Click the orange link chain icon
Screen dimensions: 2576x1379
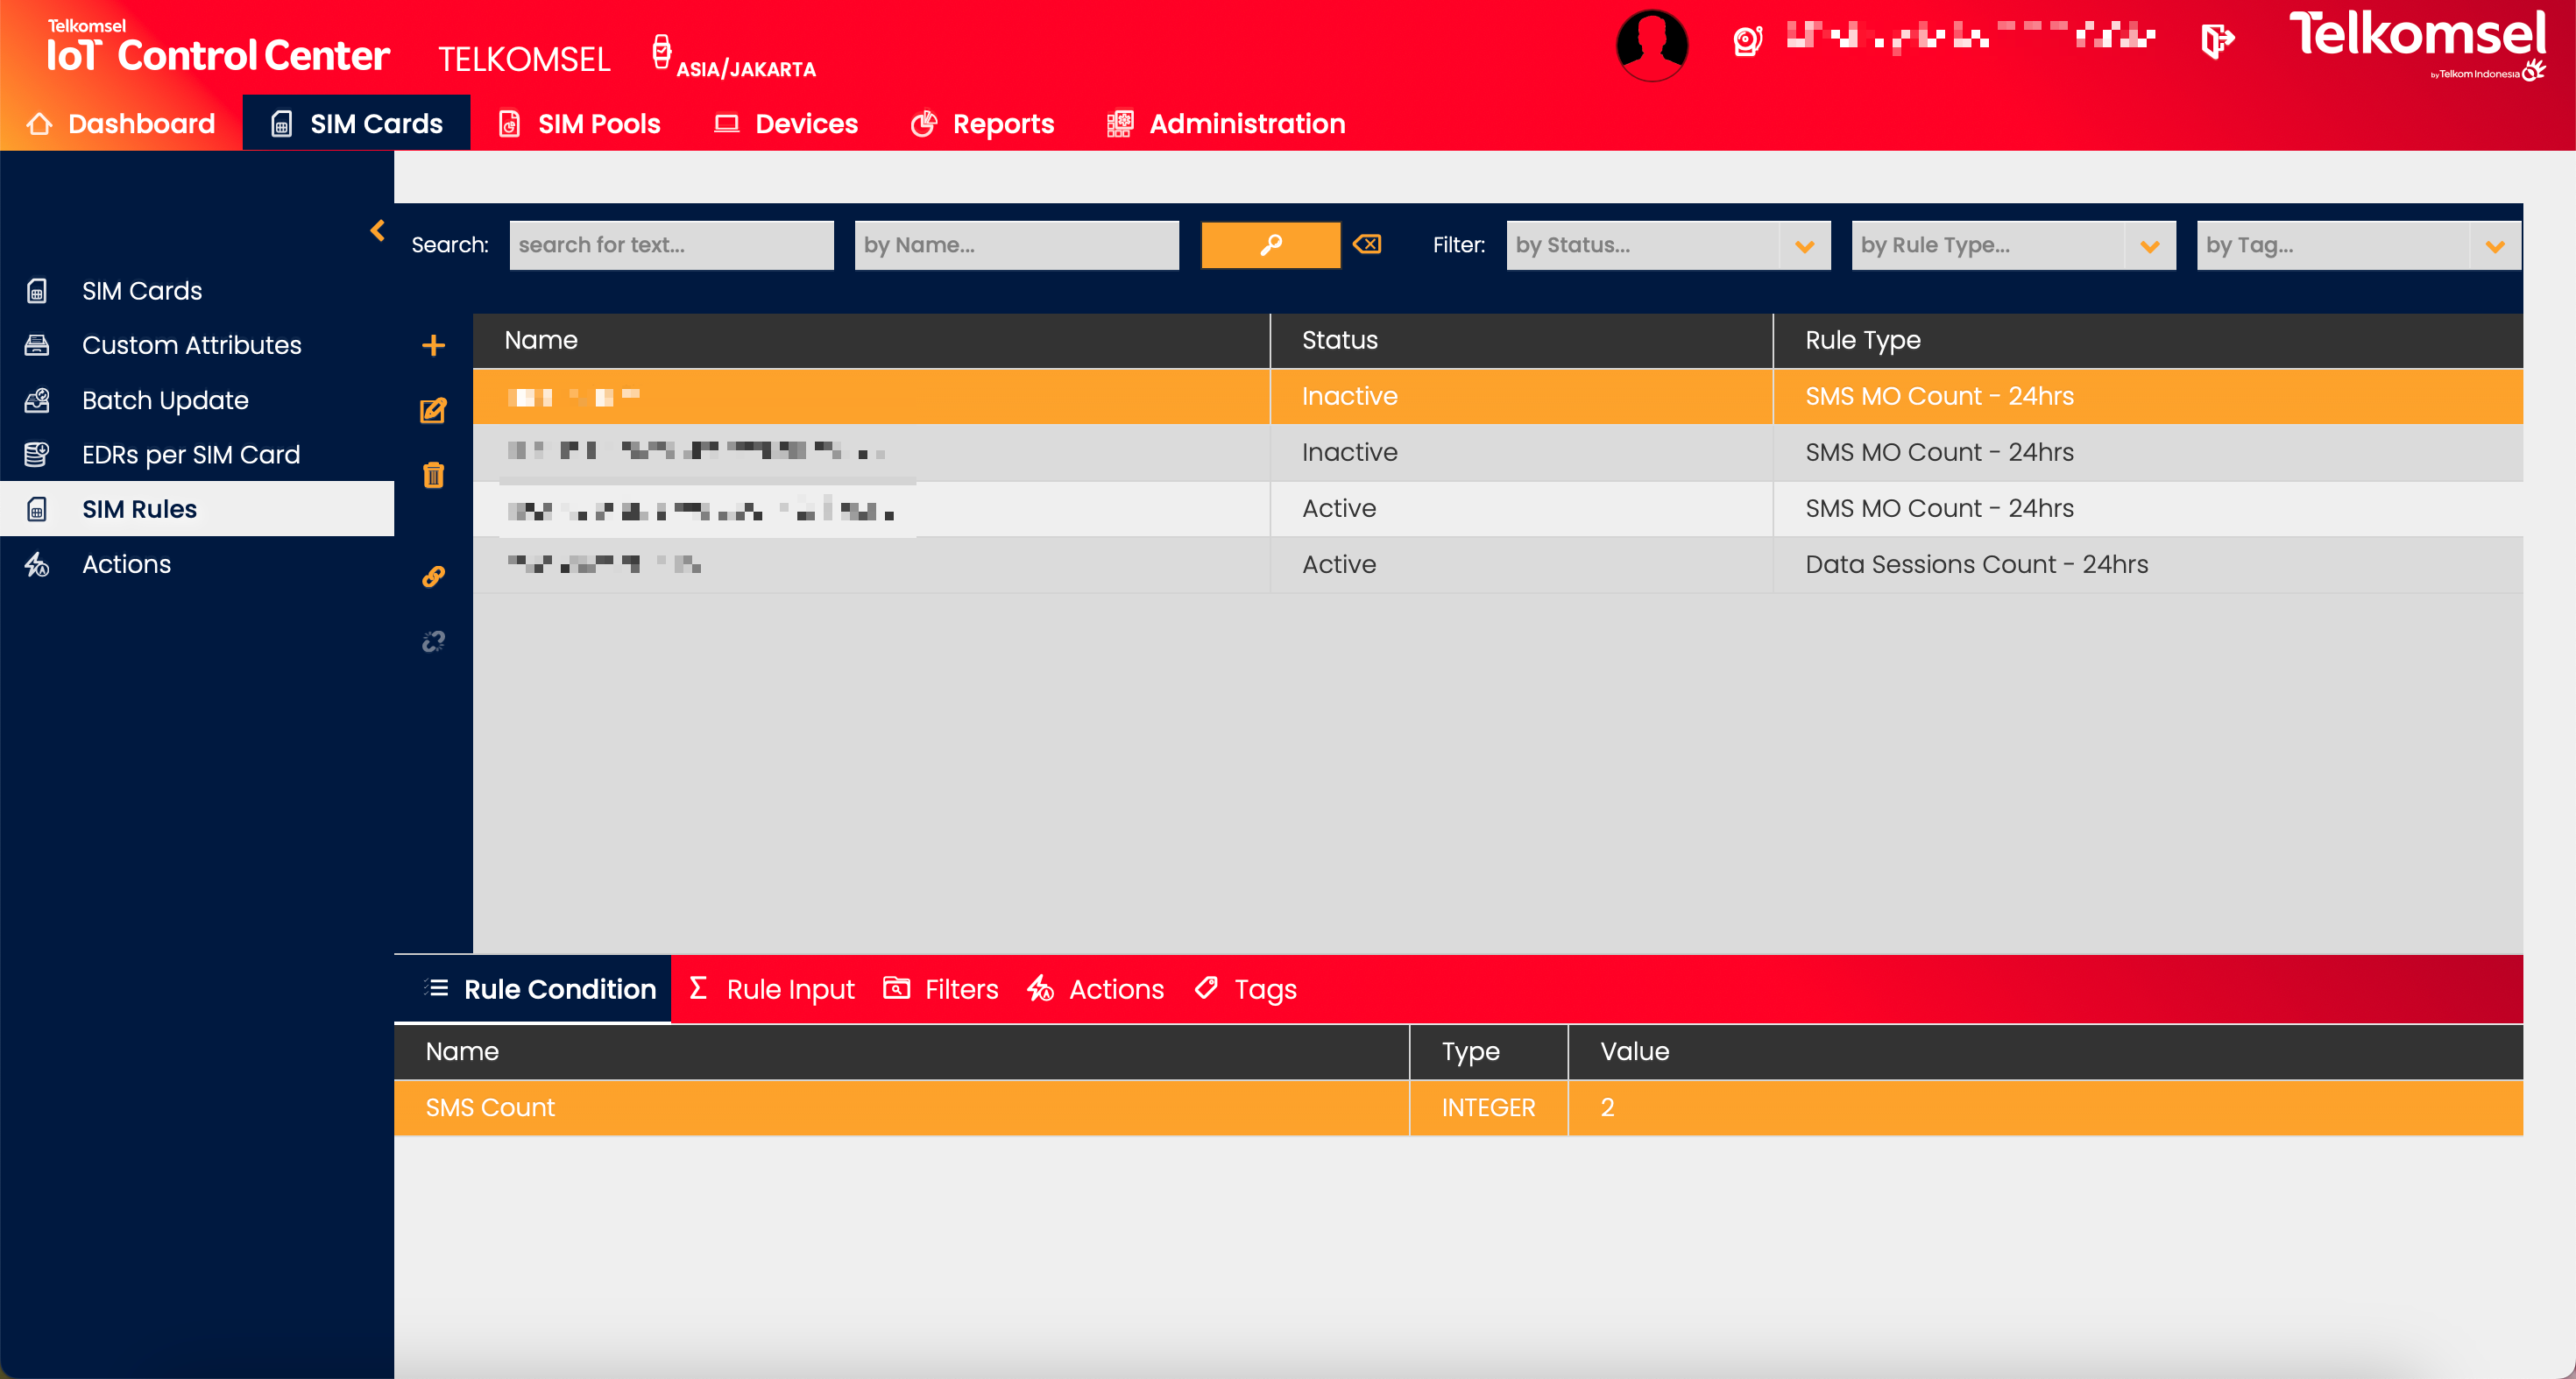click(433, 577)
